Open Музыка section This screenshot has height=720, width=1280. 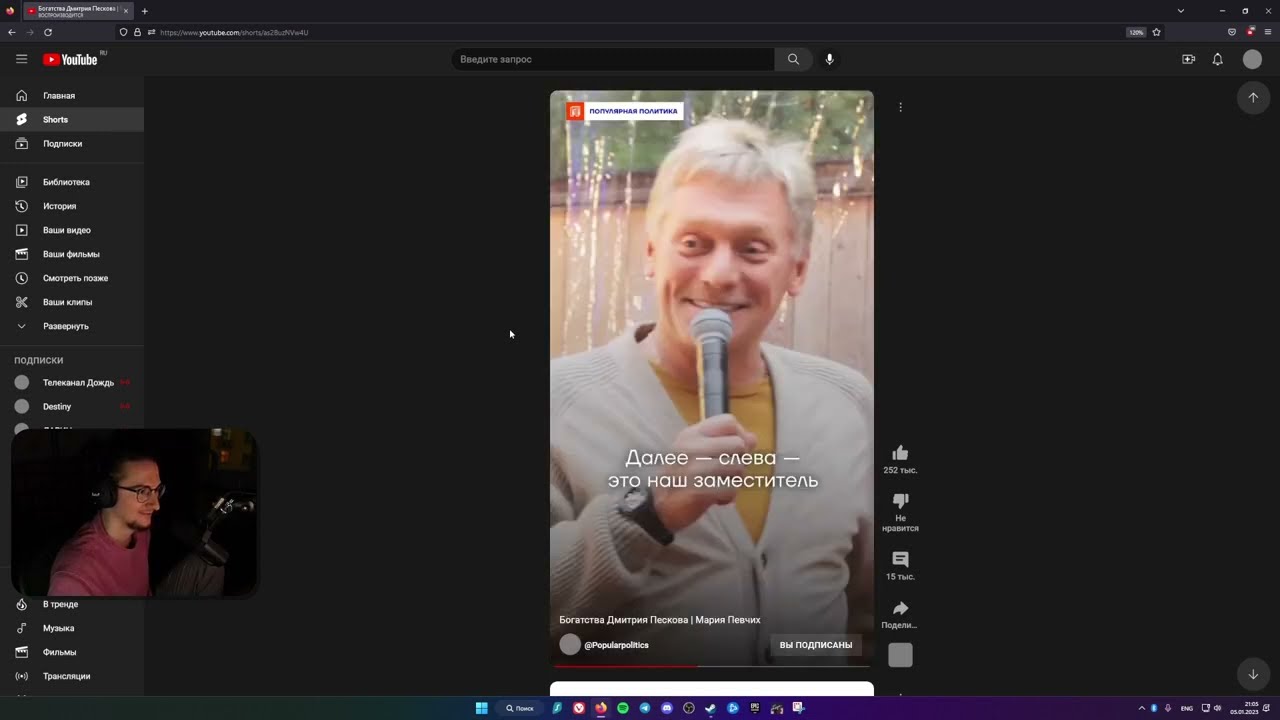tap(72, 628)
